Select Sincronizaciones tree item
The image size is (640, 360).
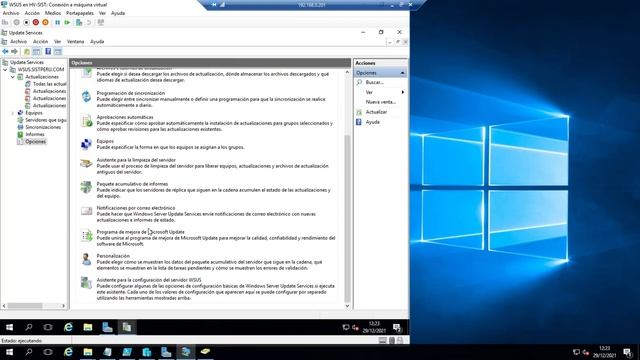[43, 127]
